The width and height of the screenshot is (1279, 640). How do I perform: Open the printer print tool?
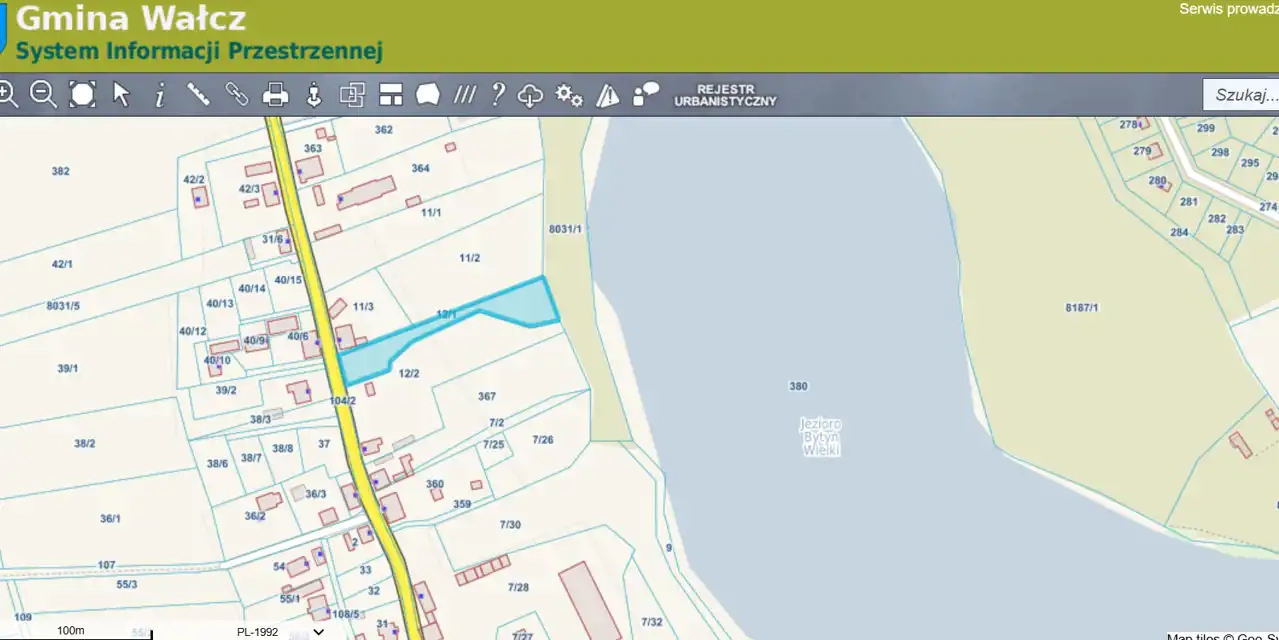tap(275, 95)
